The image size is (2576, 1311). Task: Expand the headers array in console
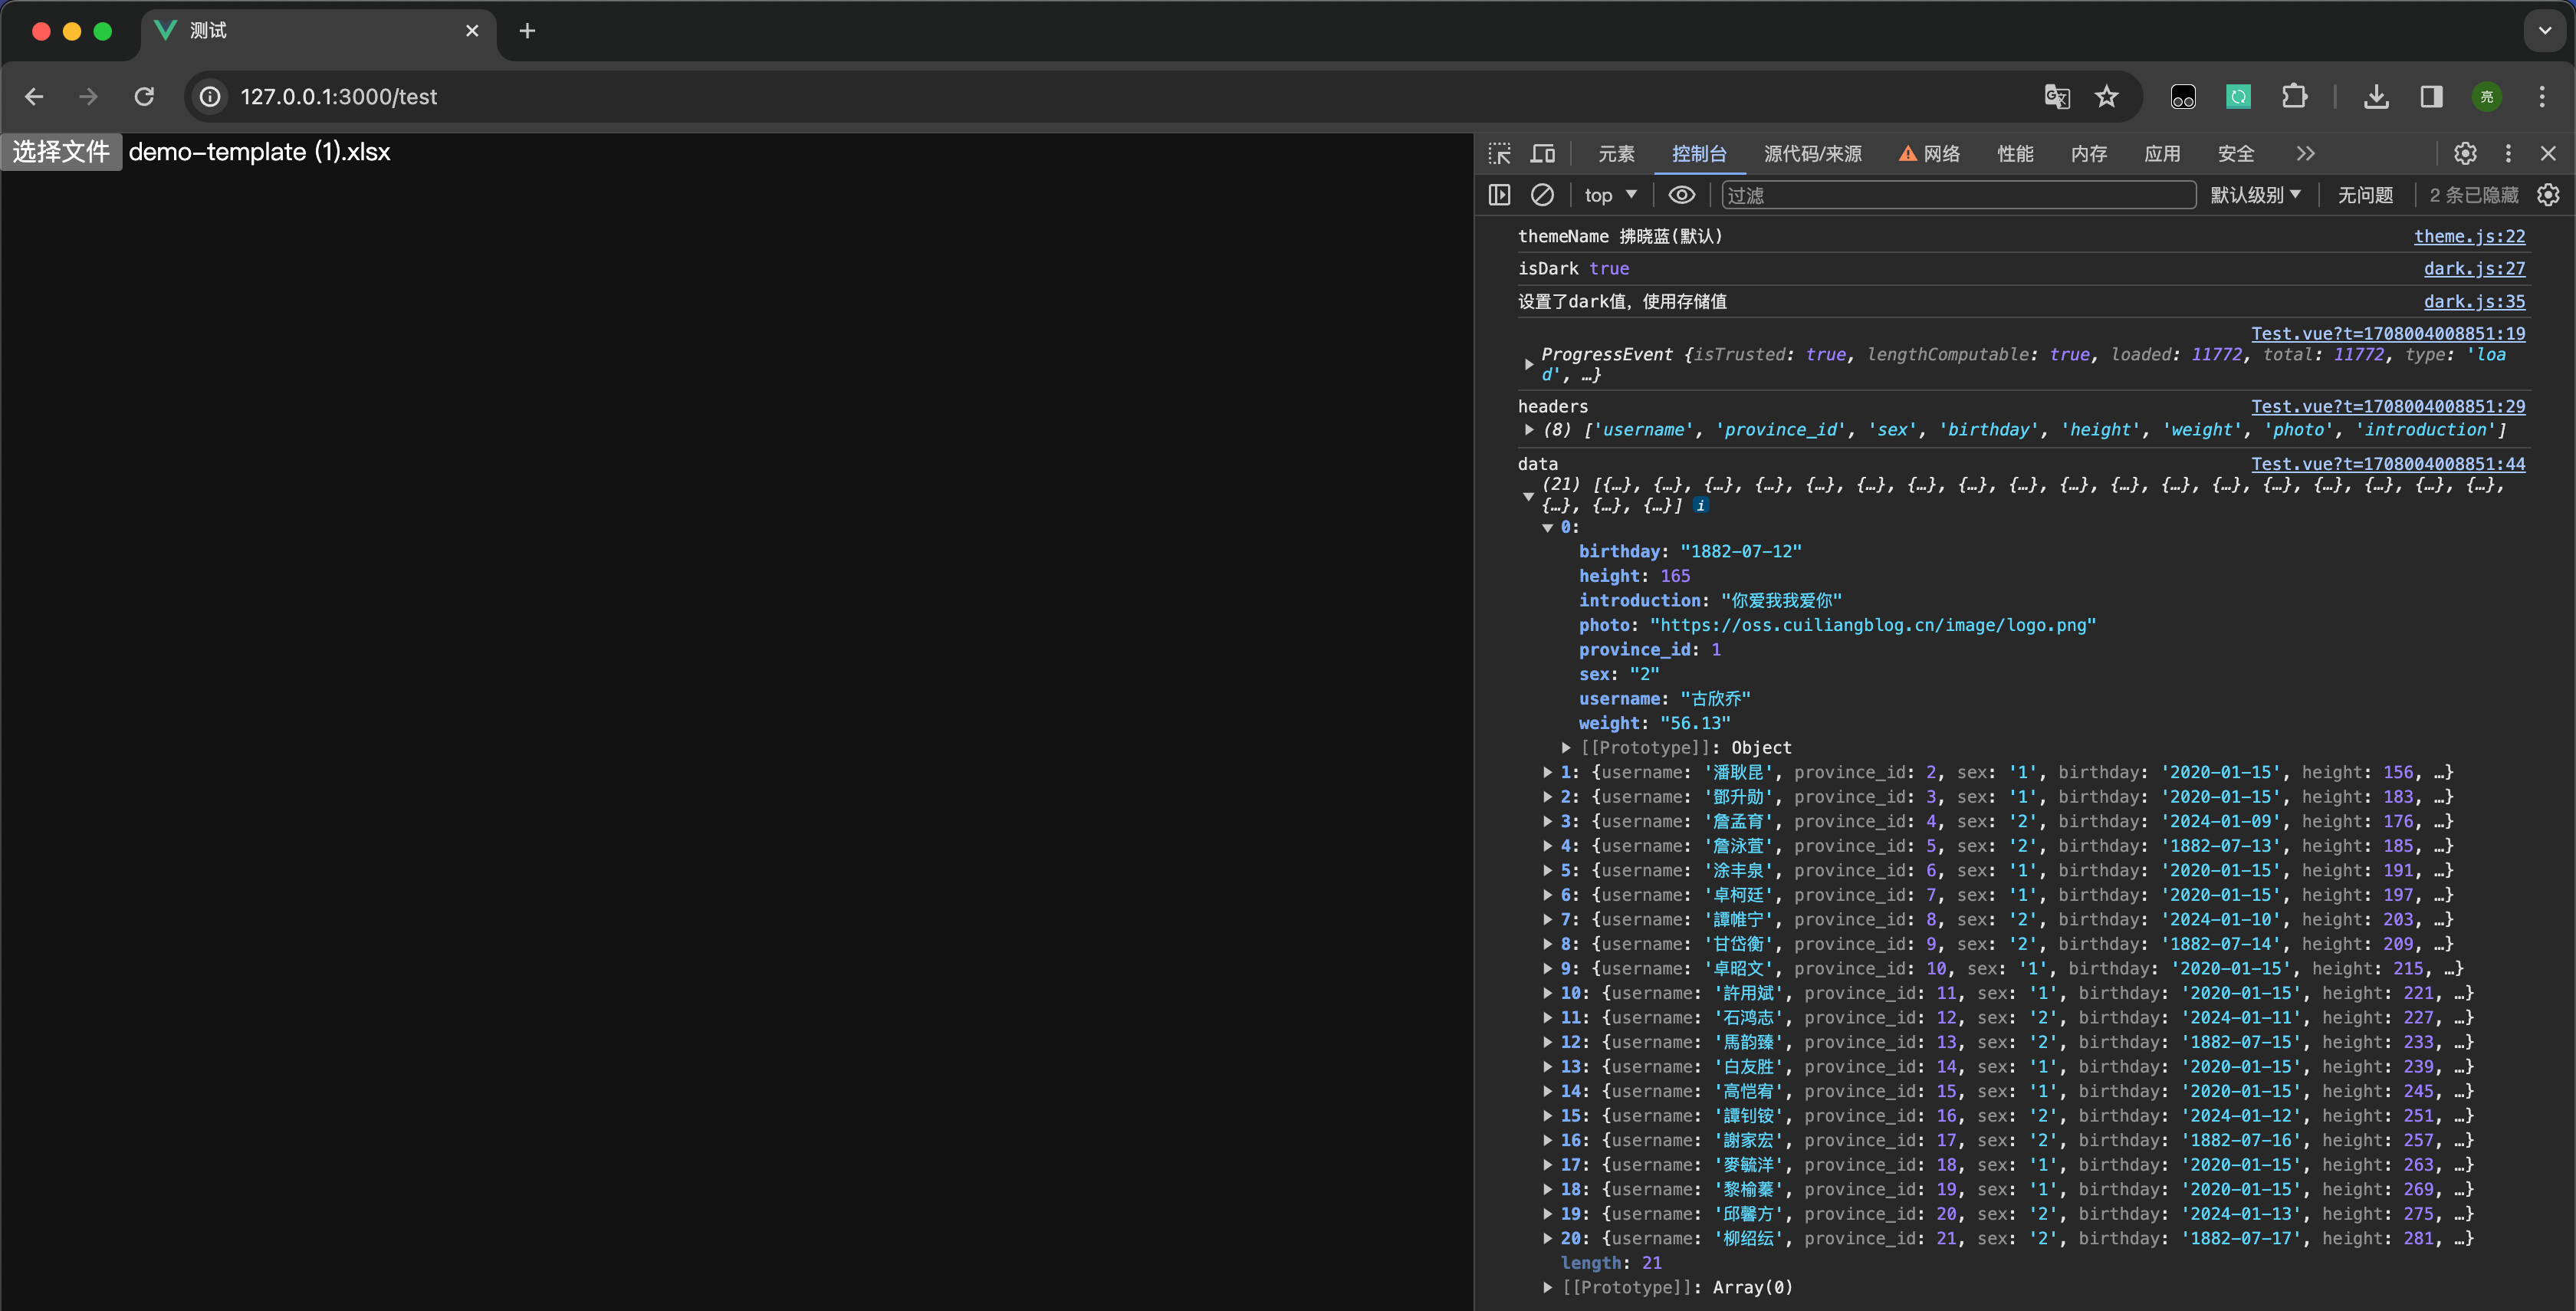1528,430
